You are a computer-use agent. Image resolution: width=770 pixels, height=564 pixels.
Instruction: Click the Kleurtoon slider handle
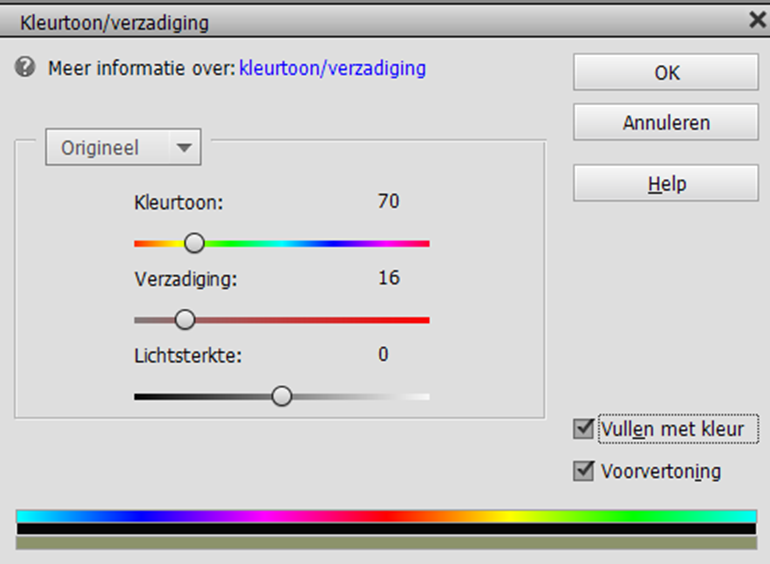(x=194, y=243)
